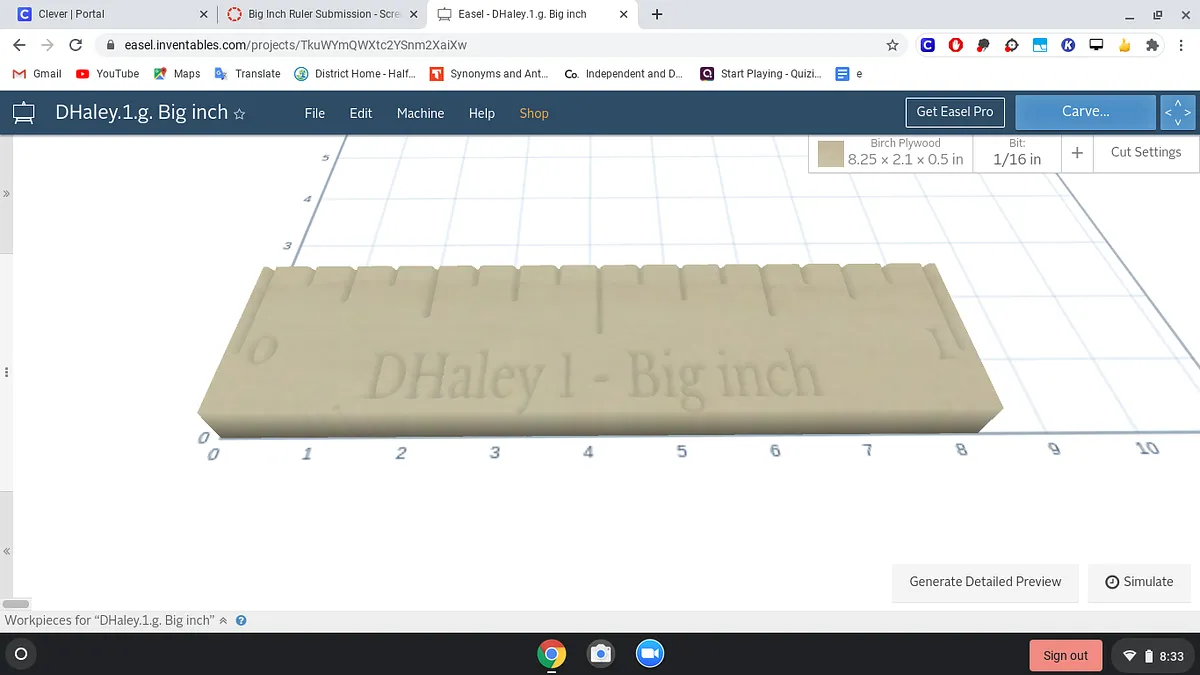Click the Get Easel Pro button
This screenshot has height=675, width=1200.
tap(955, 112)
